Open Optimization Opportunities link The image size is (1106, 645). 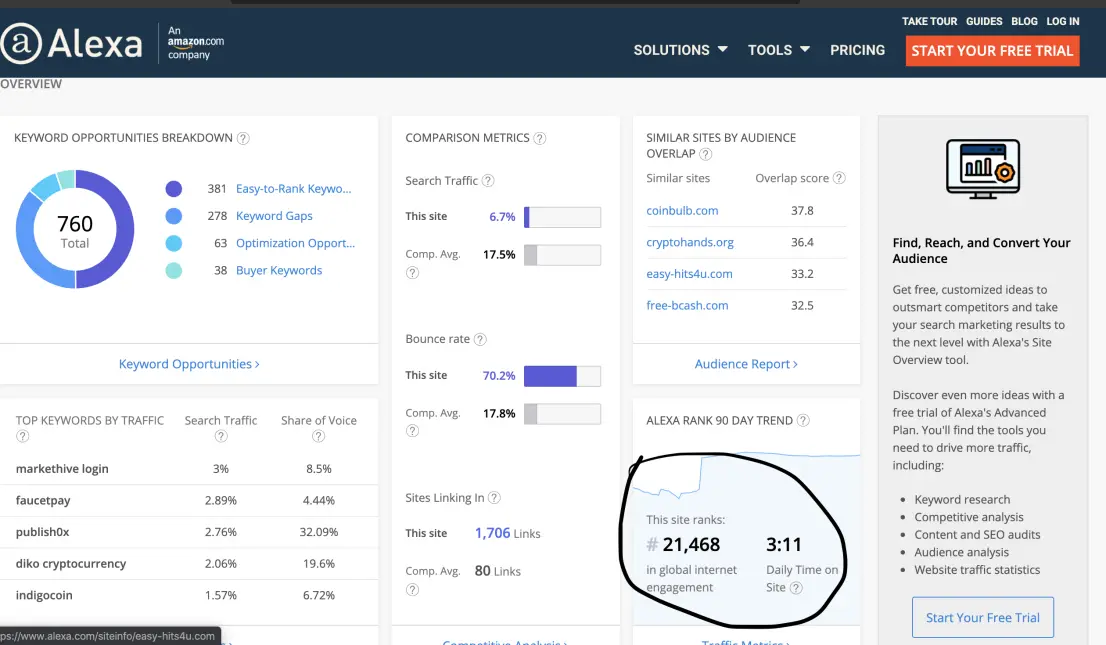pos(295,243)
